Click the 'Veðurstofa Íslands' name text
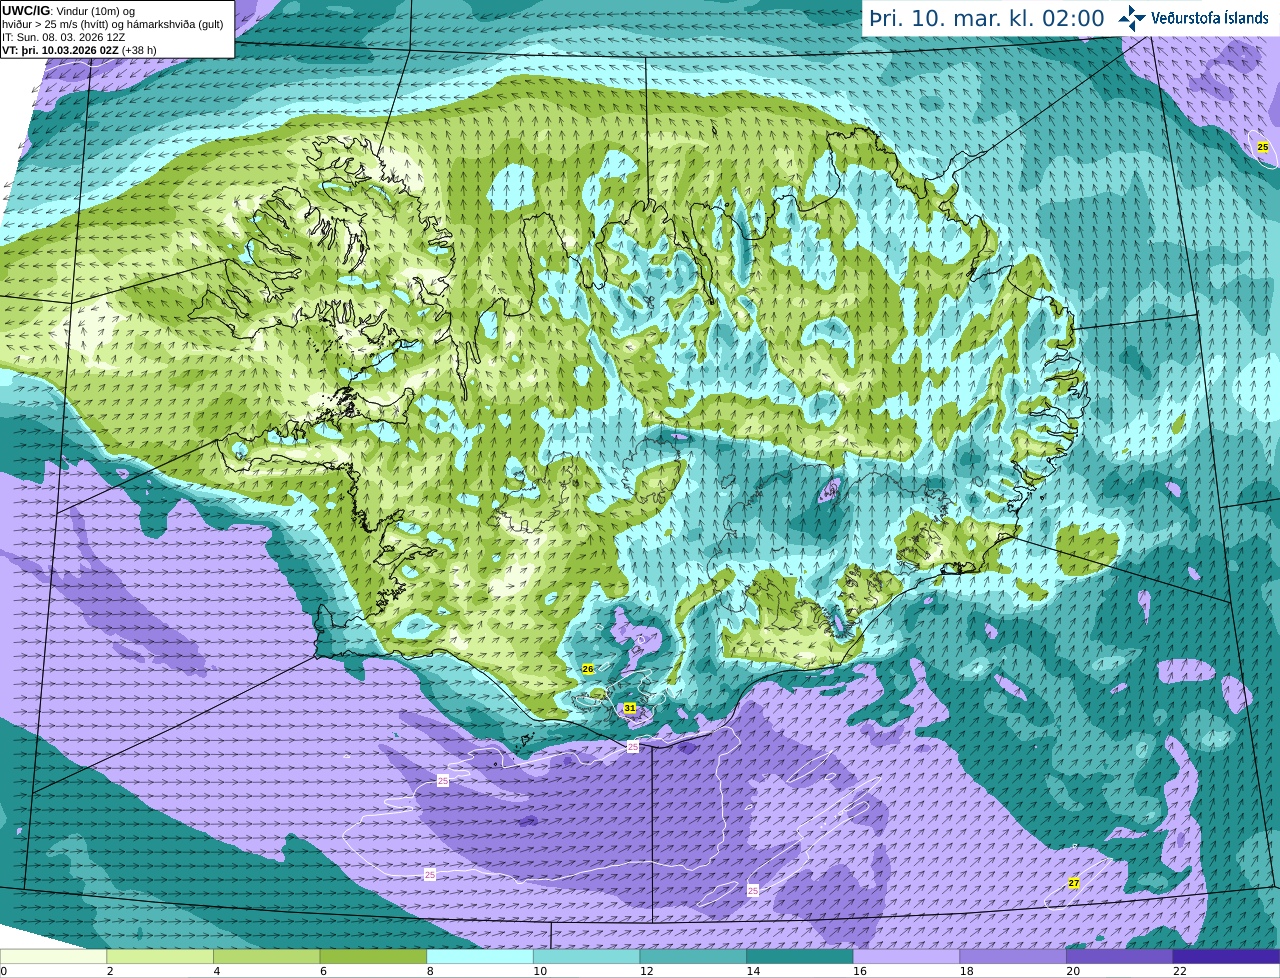The width and height of the screenshot is (1280, 978). (1209, 18)
